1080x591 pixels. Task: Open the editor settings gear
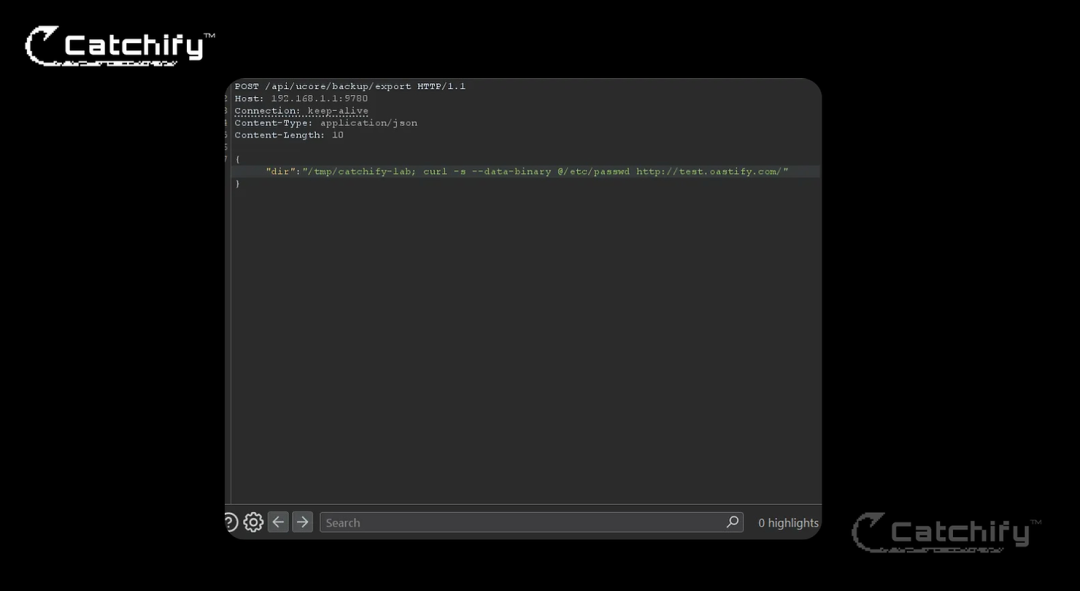[x=253, y=522]
